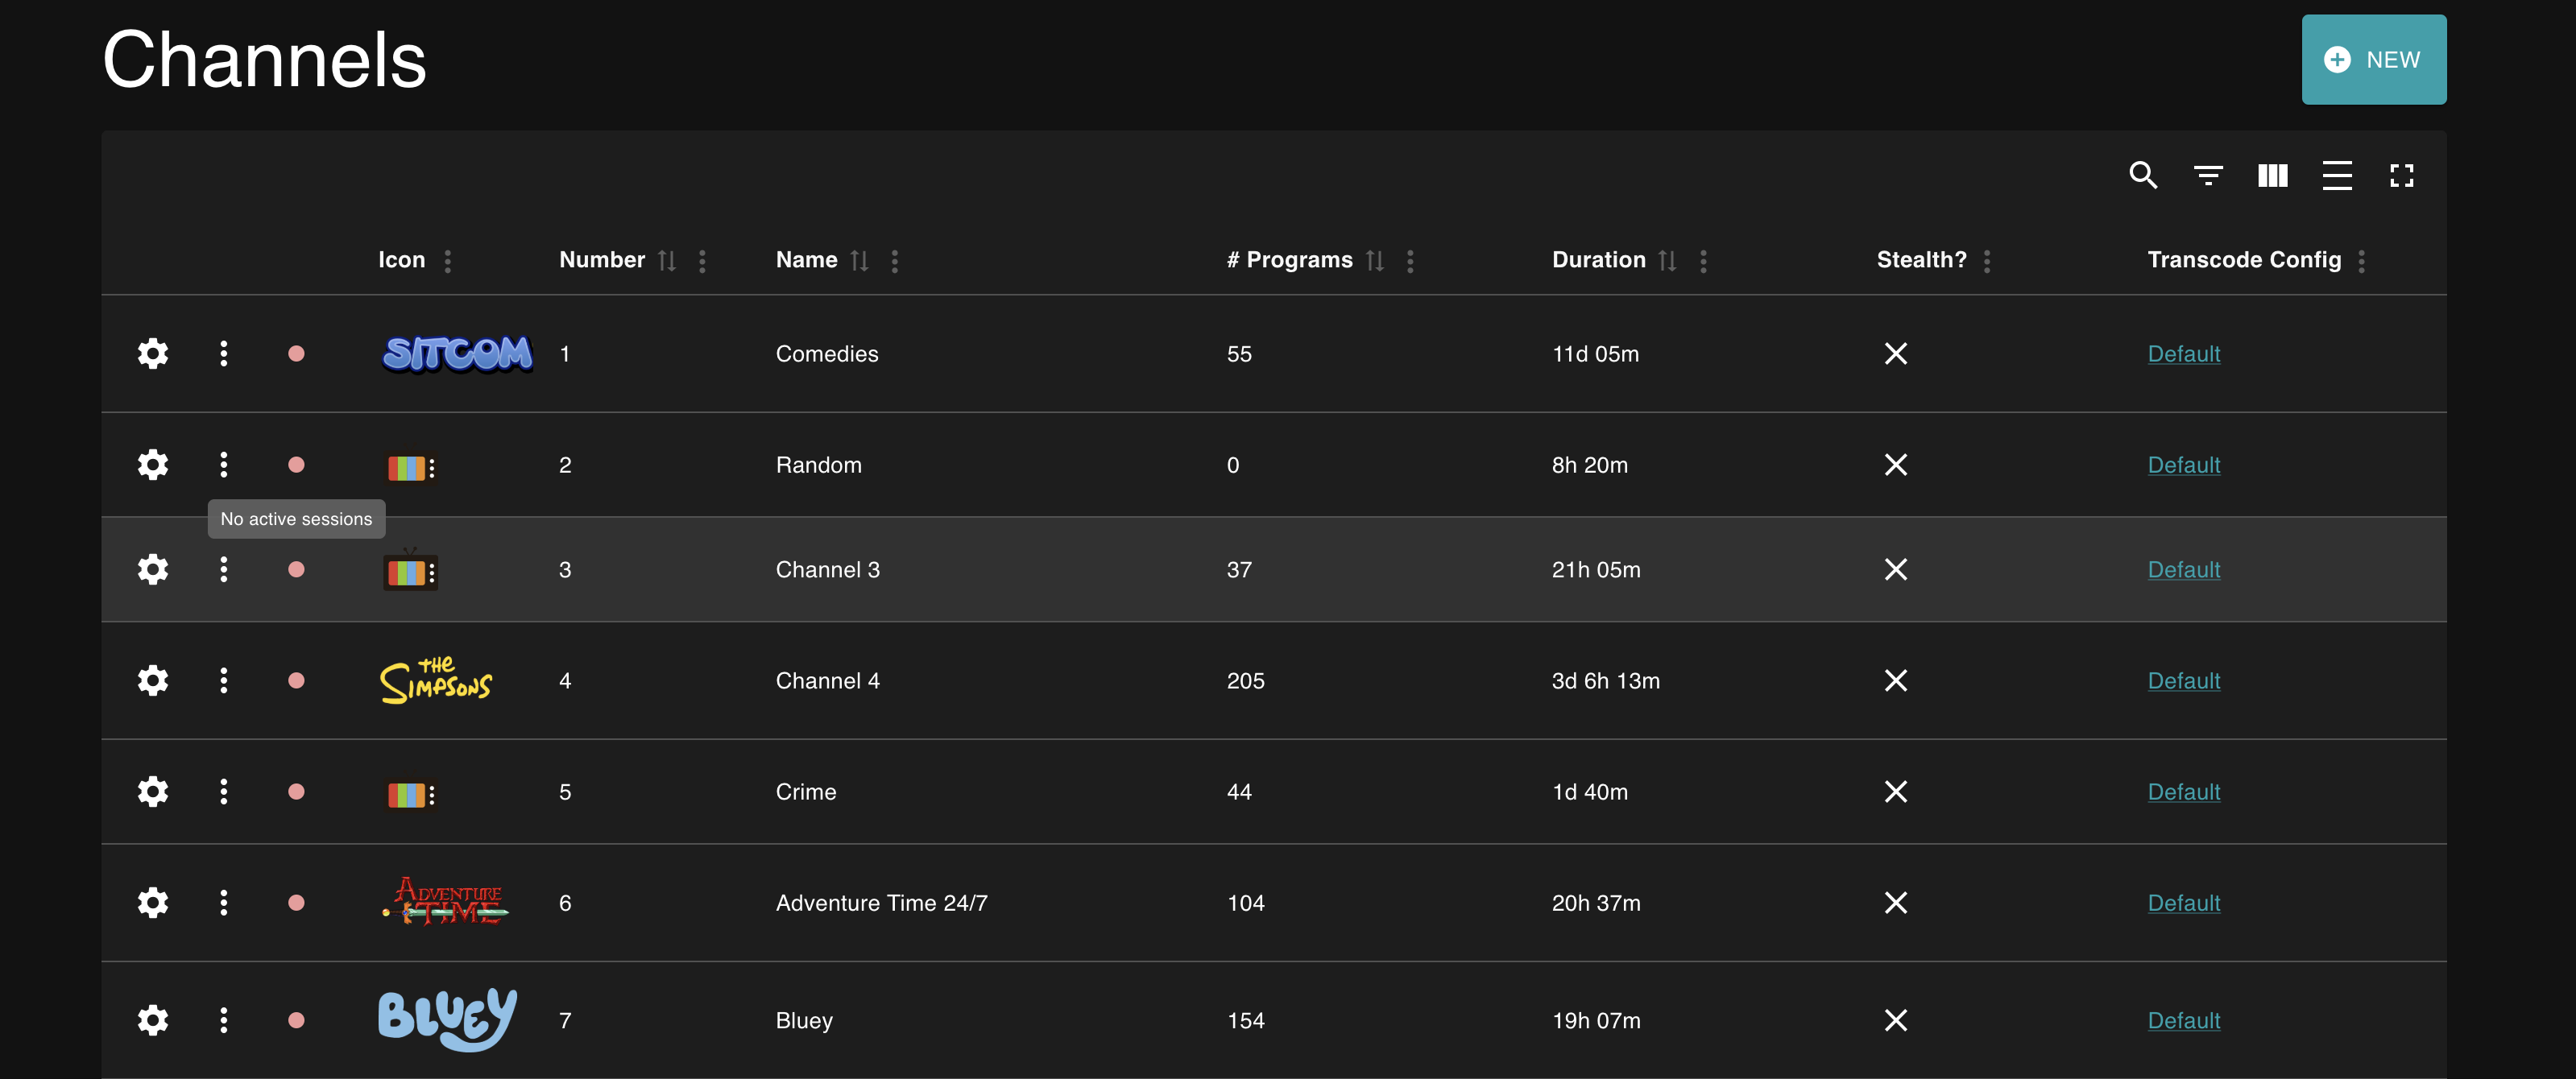Open the search channels tool
The height and width of the screenshot is (1079, 2576).
tap(2143, 175)
